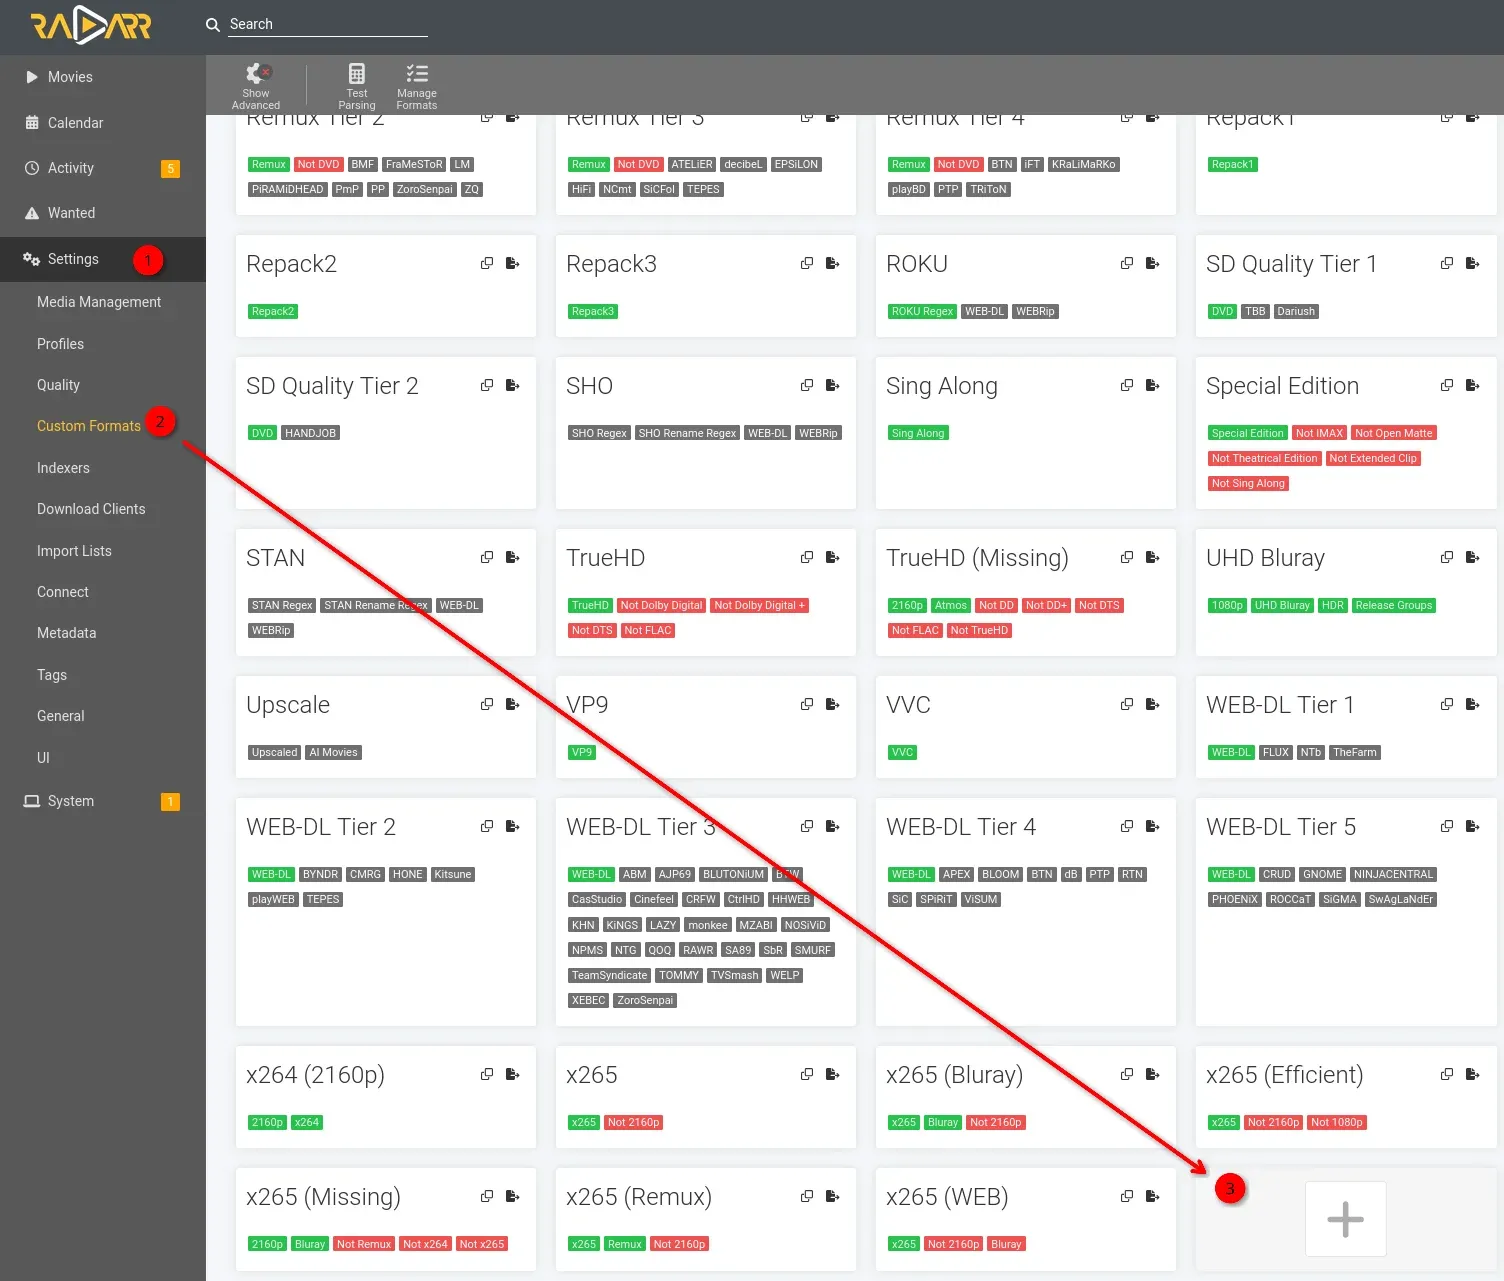Clone the UHD Bluray custom format
1504x1281 pixels.
coord(1447,557)
